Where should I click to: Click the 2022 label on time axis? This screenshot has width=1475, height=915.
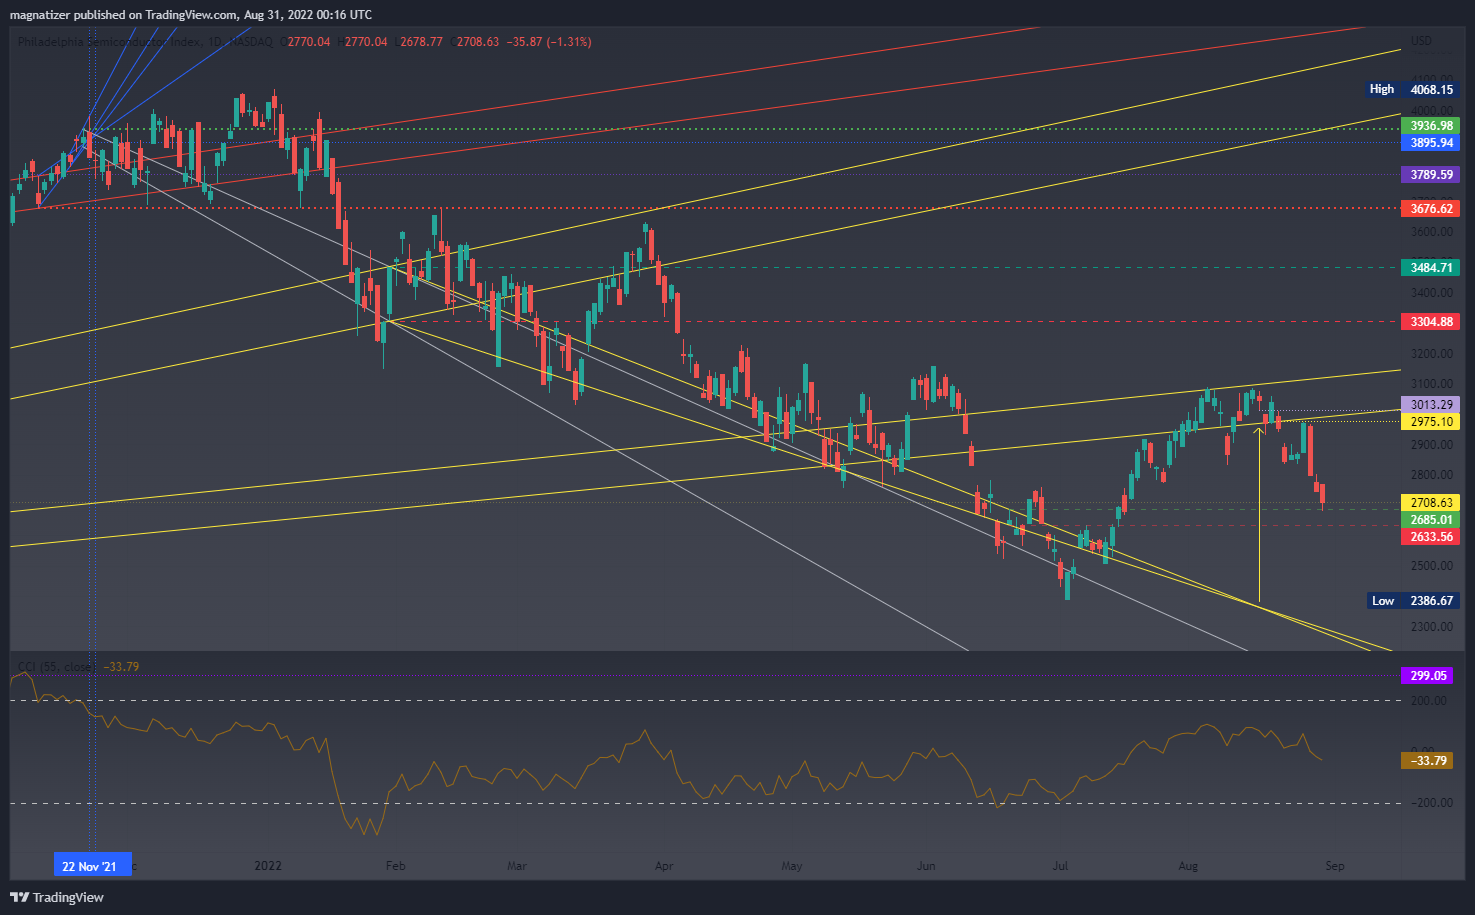pos(268,866)
